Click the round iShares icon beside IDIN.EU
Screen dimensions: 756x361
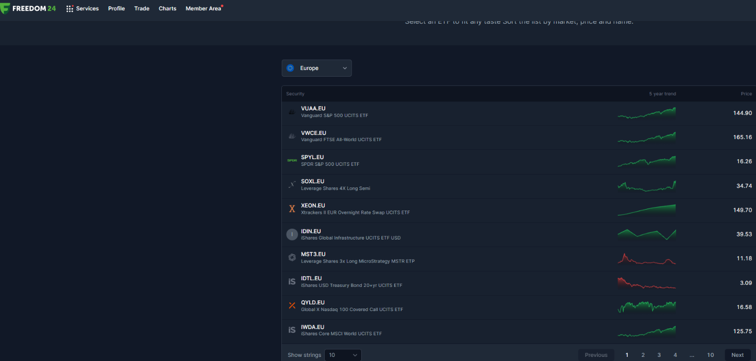pyautogui.click(x=292, y=234)
